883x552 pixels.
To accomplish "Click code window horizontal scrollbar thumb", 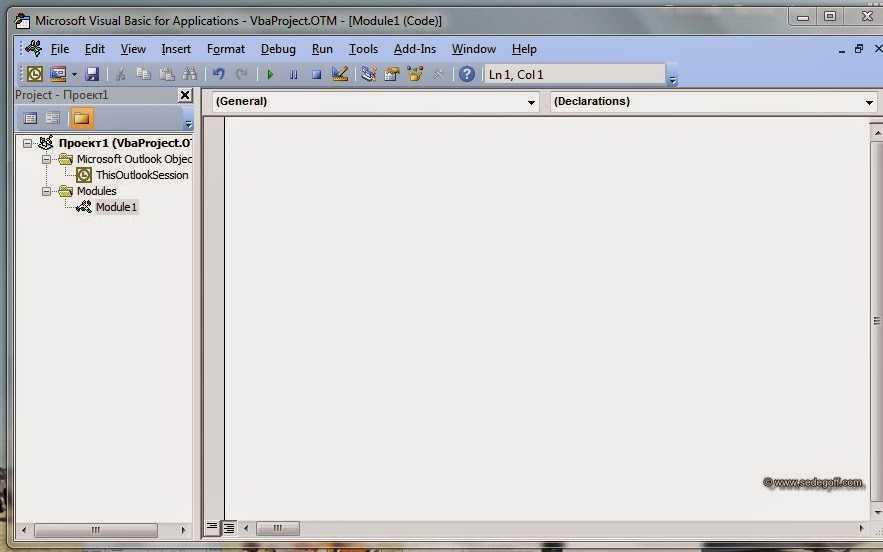I will coord(278,528).
